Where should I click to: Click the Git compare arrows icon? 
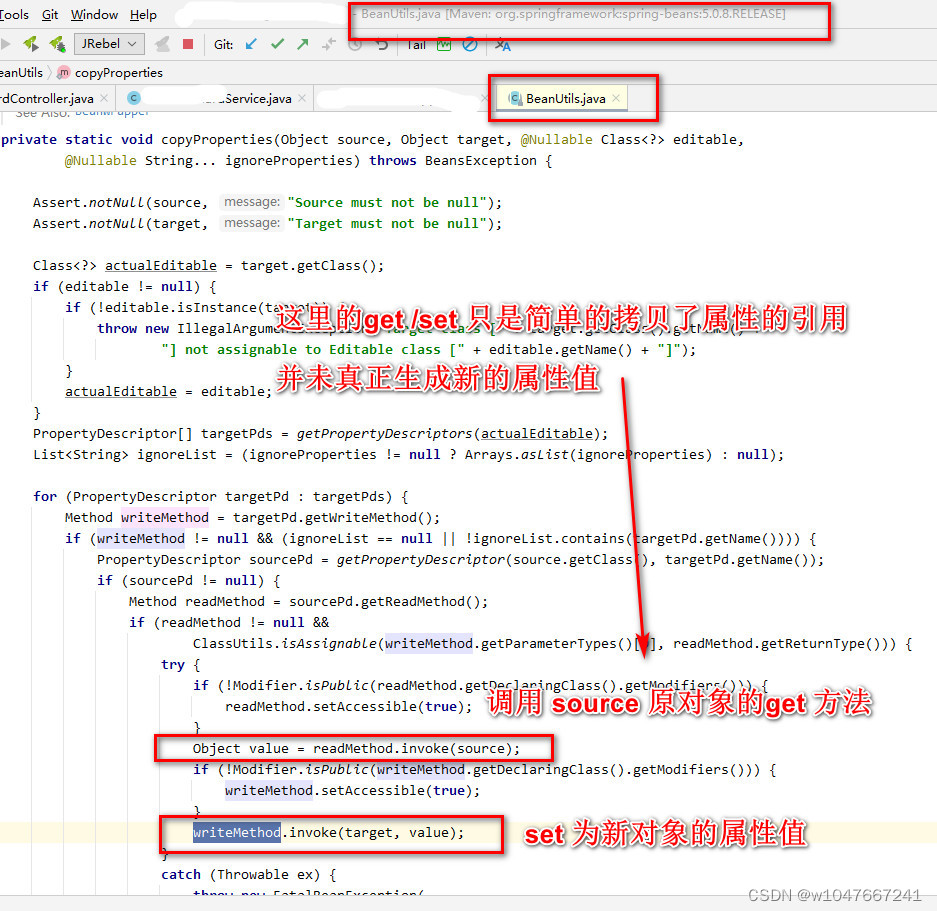(328, 44)
